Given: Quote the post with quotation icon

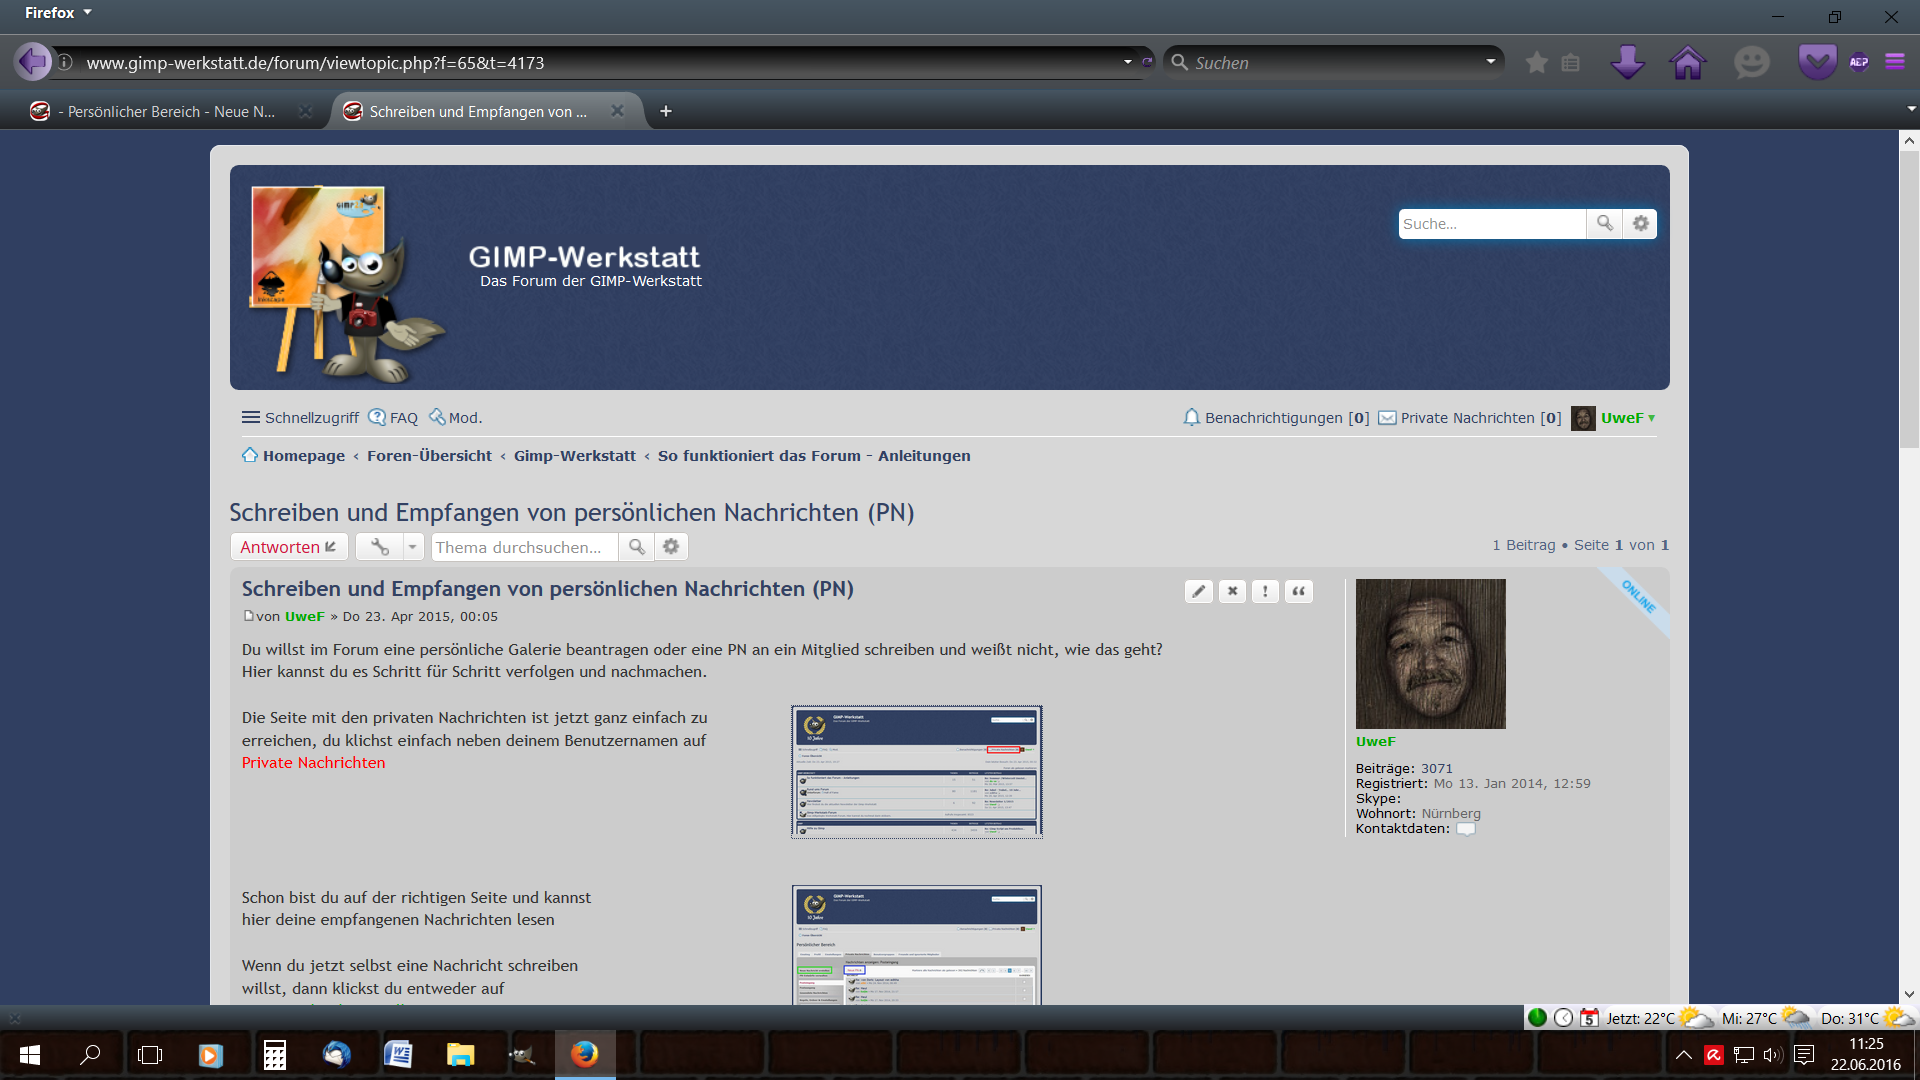Looking at the screenshot, I should (1298, 591).
